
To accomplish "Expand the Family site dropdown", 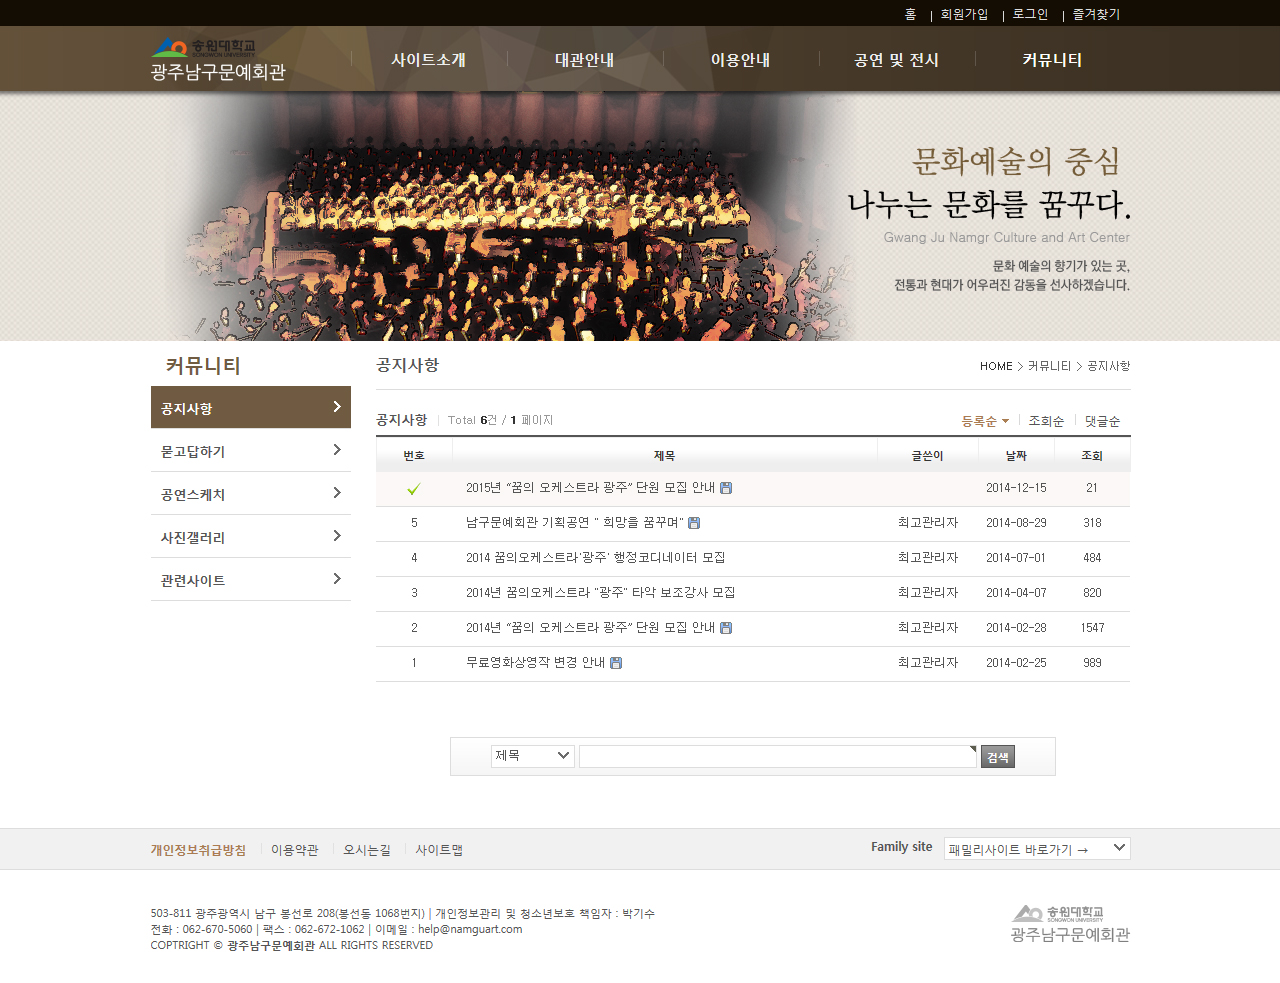I will coord(1036,849).
